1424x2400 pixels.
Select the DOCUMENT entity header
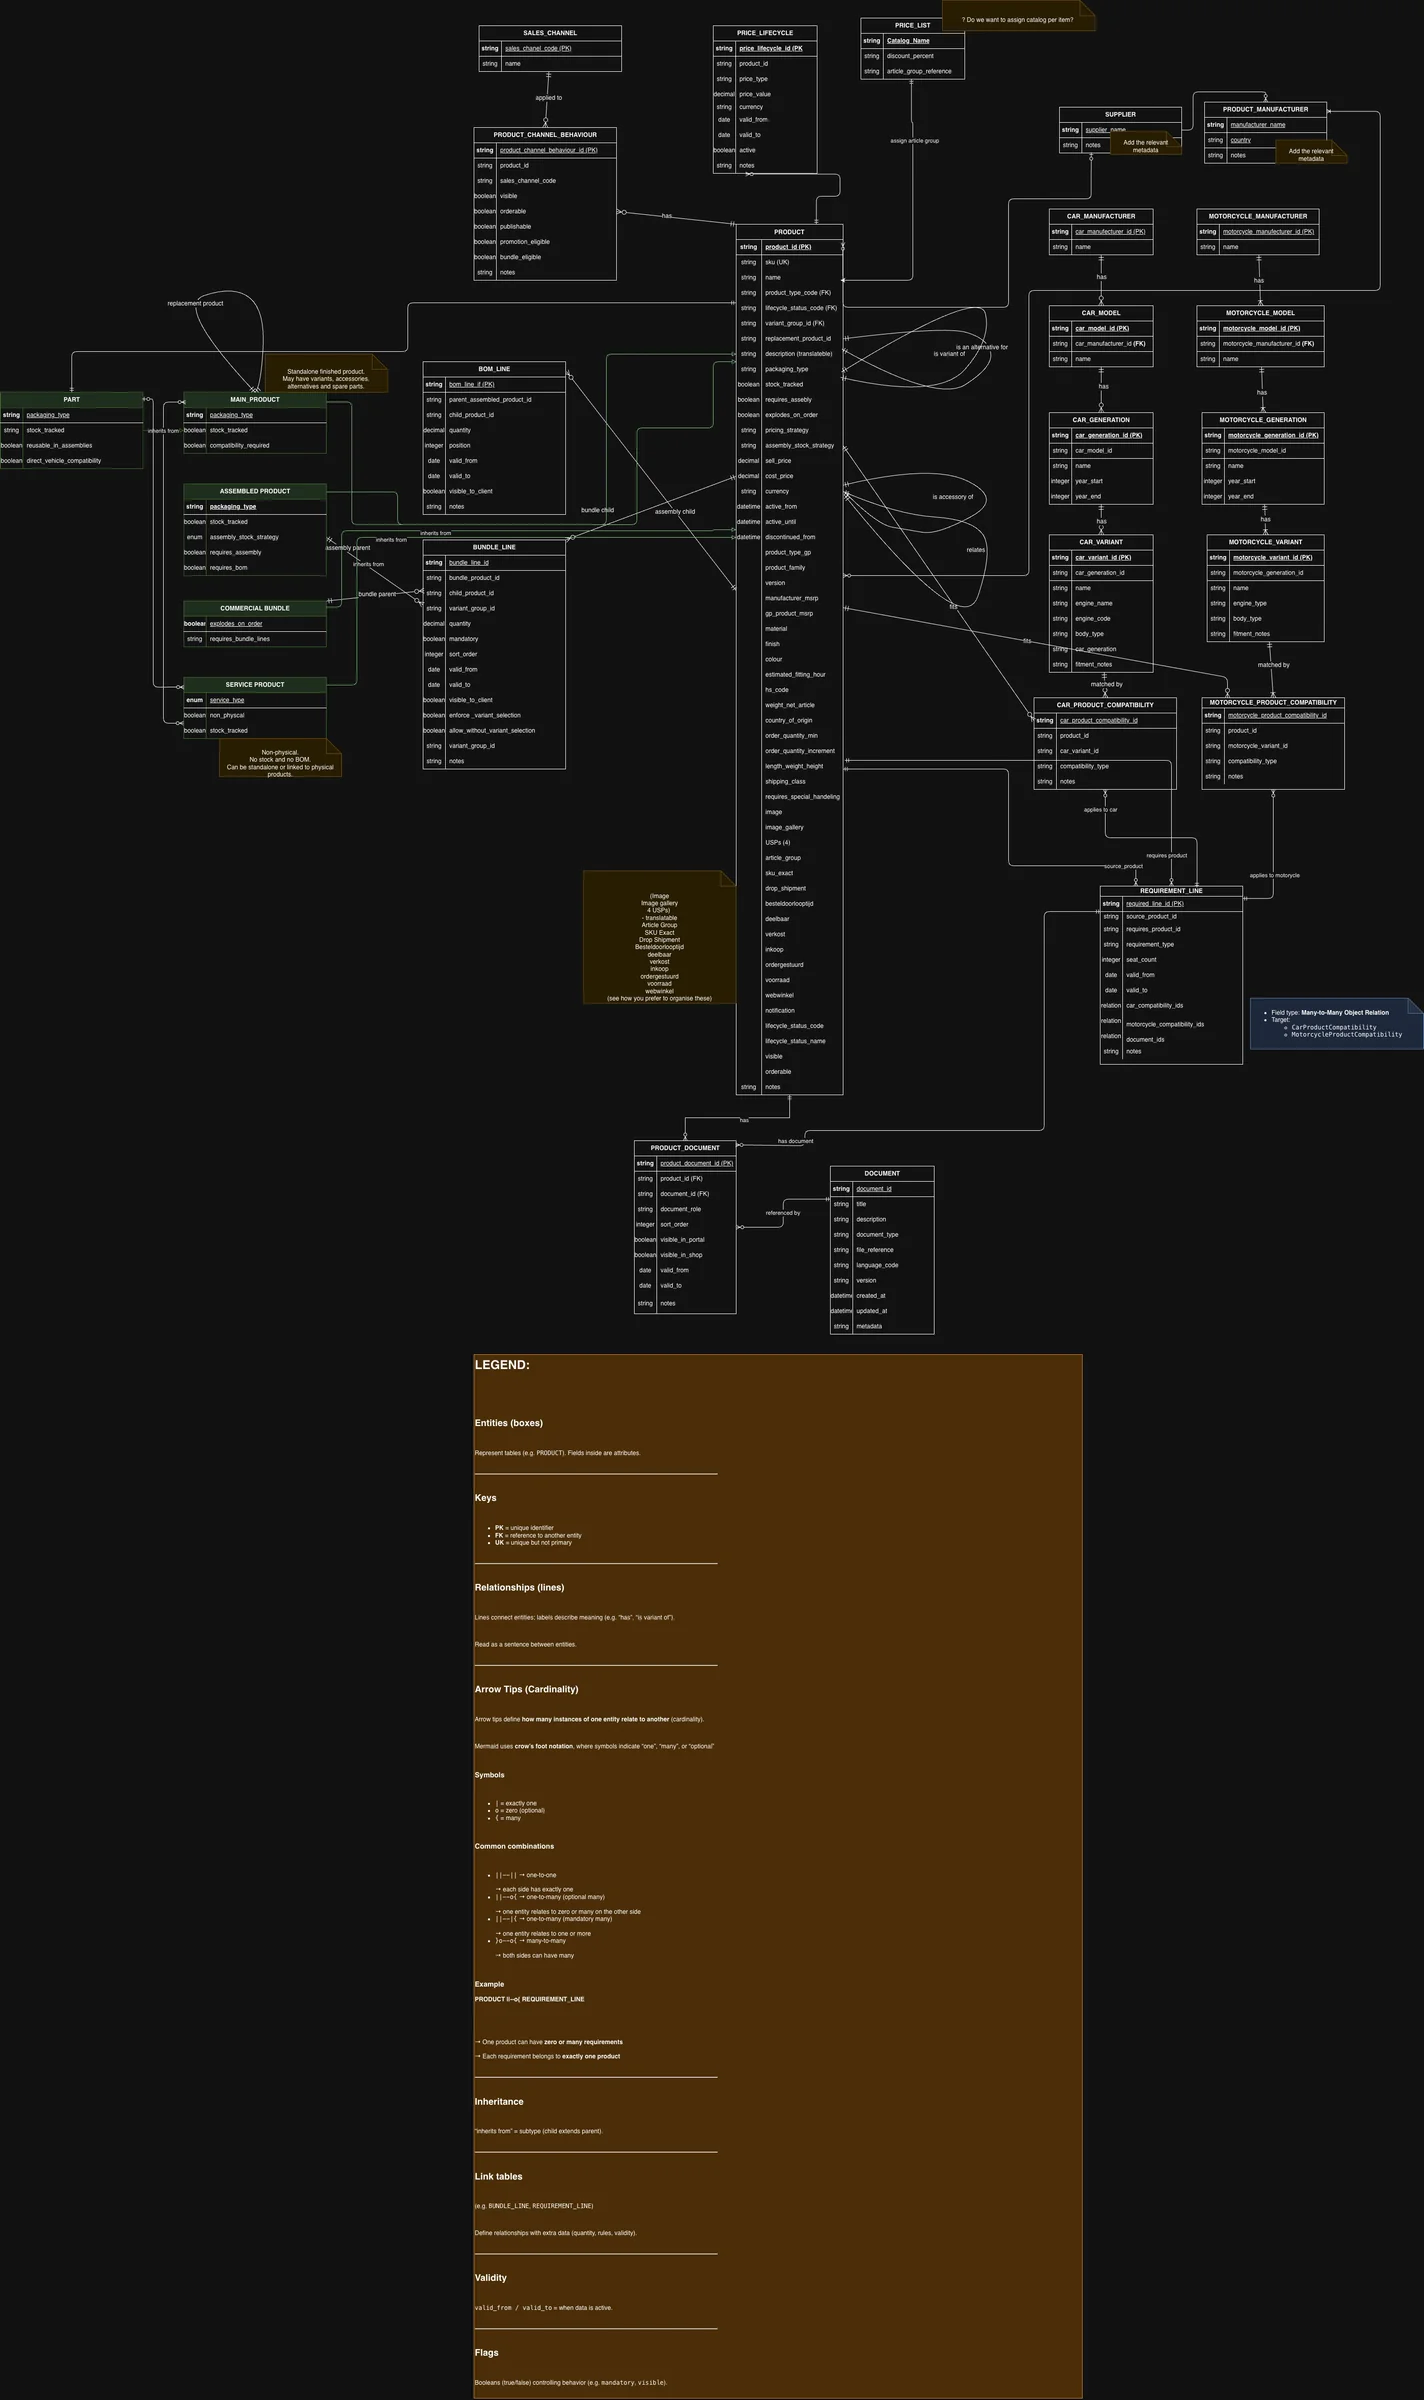coord(882,1174)
